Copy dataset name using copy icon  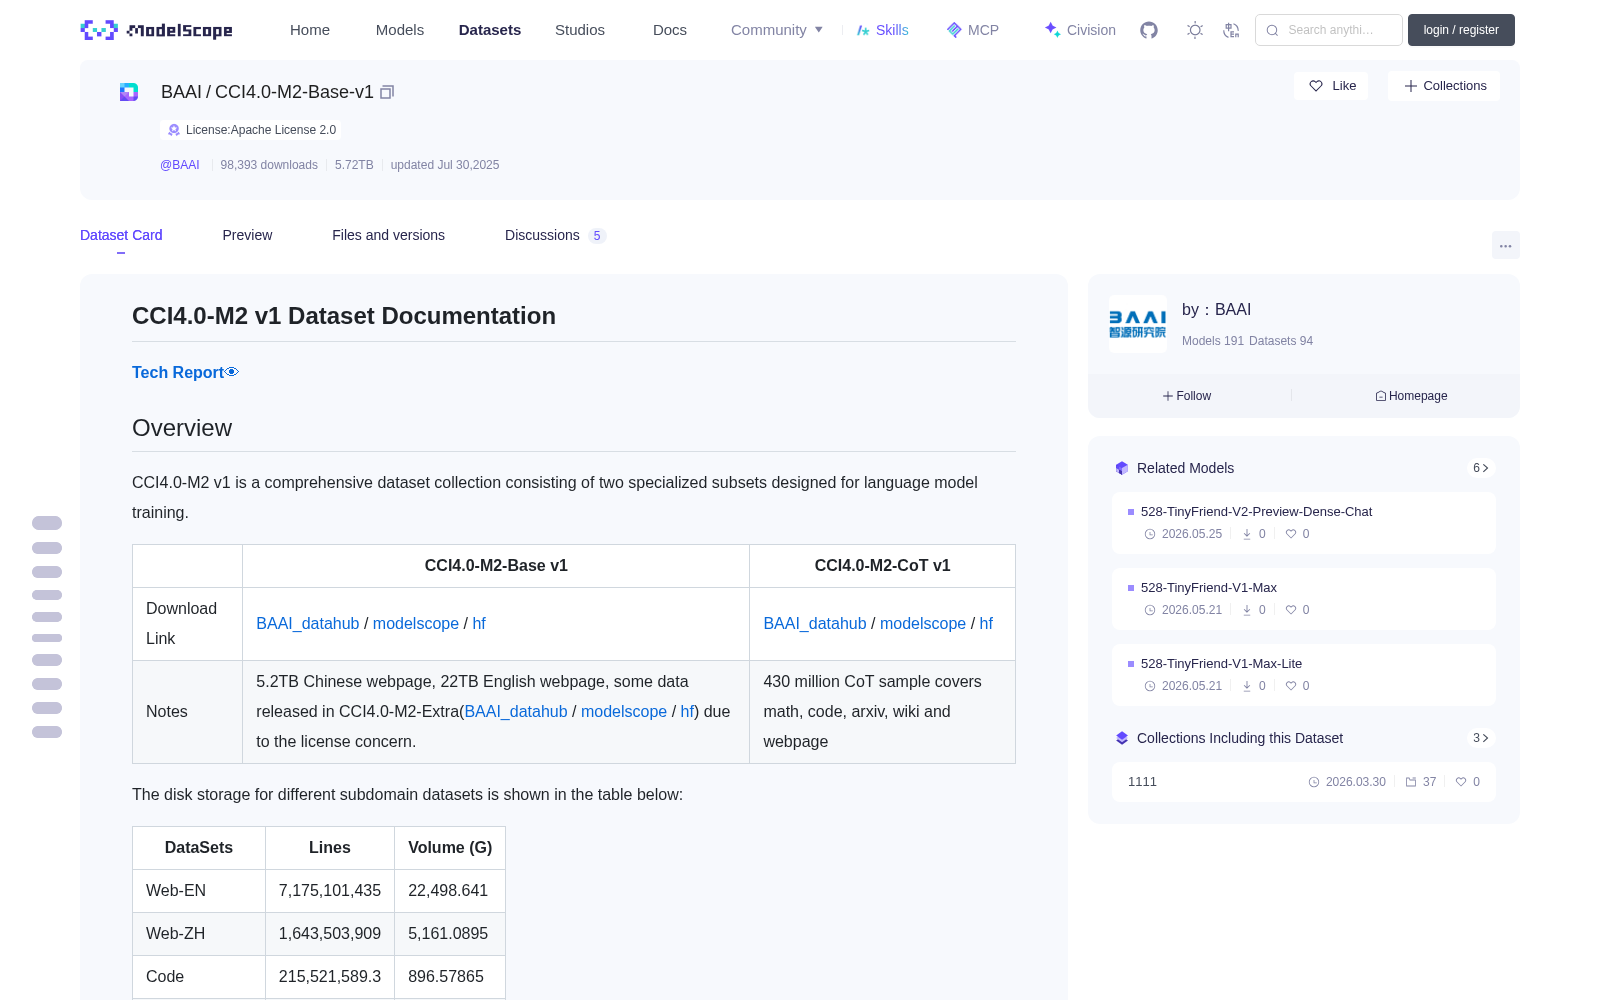click(387, 92)
